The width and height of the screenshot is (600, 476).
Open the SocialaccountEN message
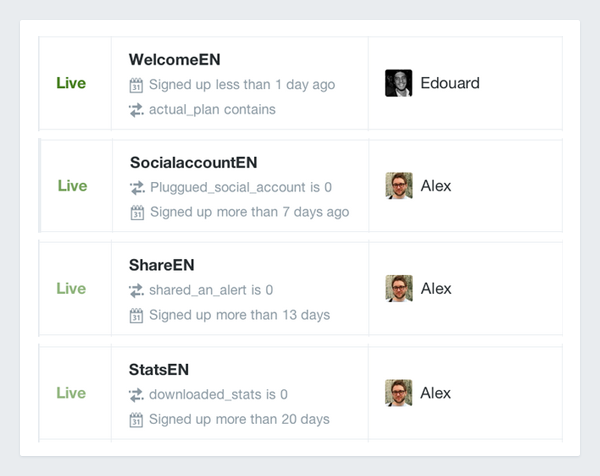tap(194, 163)
